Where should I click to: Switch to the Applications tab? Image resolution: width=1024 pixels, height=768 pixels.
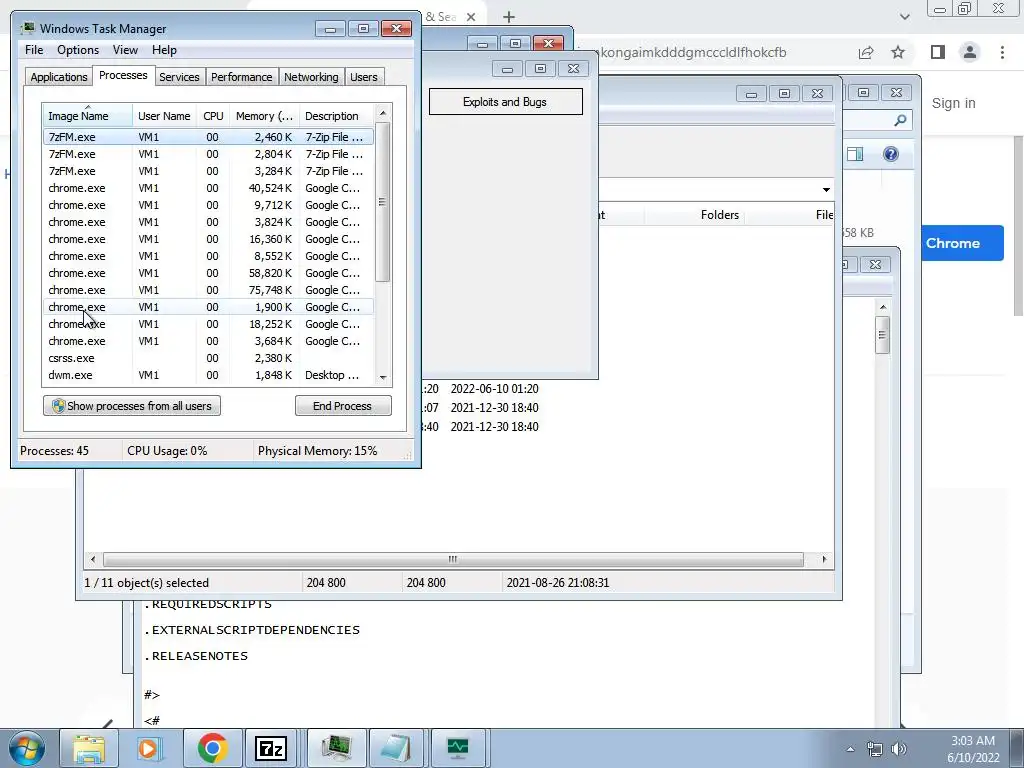click(x=59, y=77)
